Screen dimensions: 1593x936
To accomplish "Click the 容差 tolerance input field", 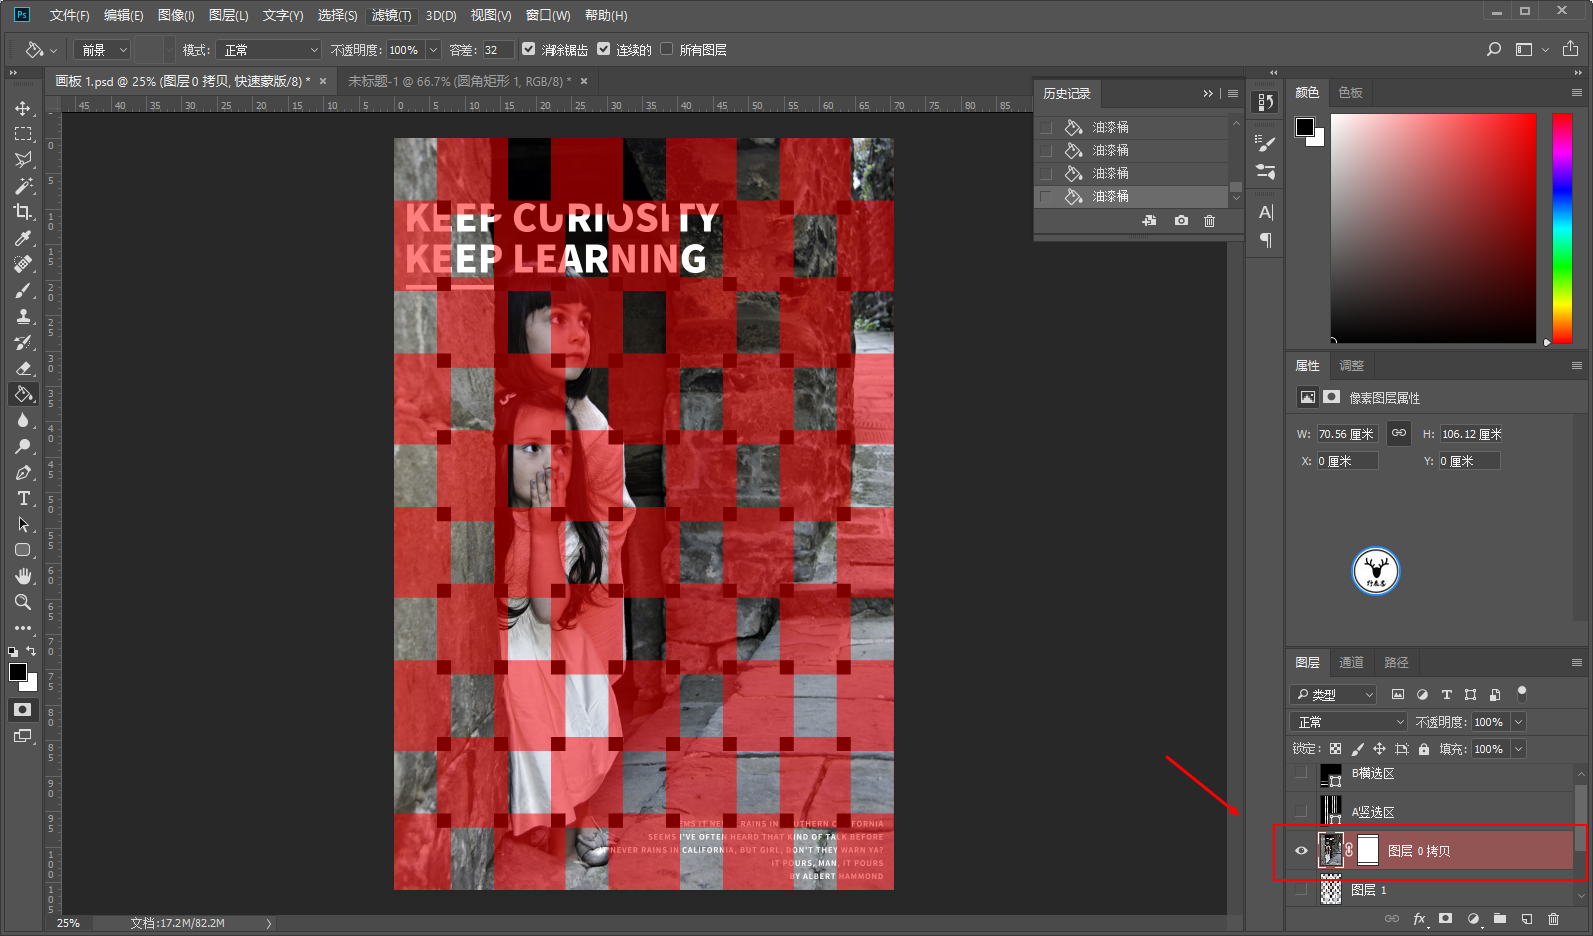I will pos(497,50).
